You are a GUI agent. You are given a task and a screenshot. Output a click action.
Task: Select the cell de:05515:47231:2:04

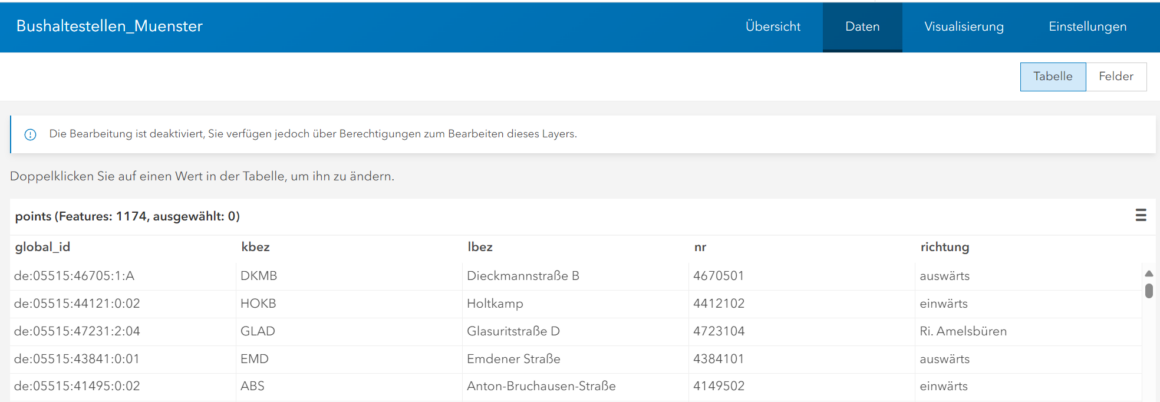124,332
